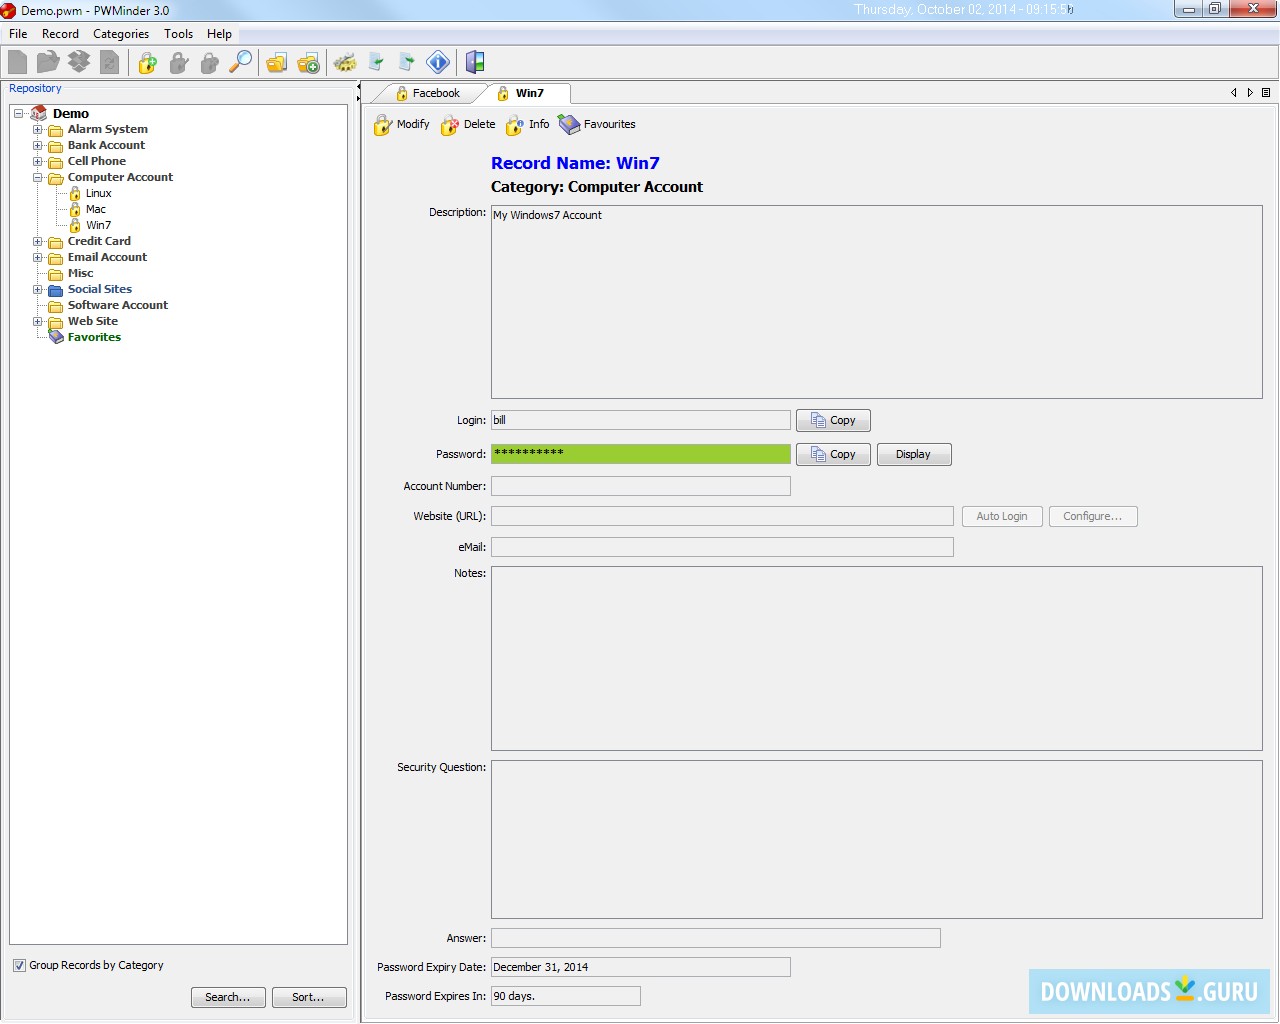
Task: Expand the Bank Account category
Action: point(38,146)
